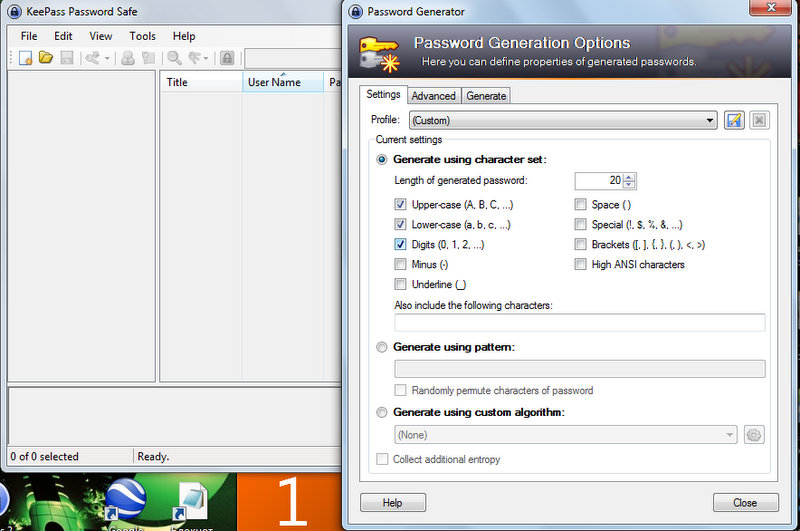Sort entries by the User Name column

pyautogui.click(x=283, y=82)
